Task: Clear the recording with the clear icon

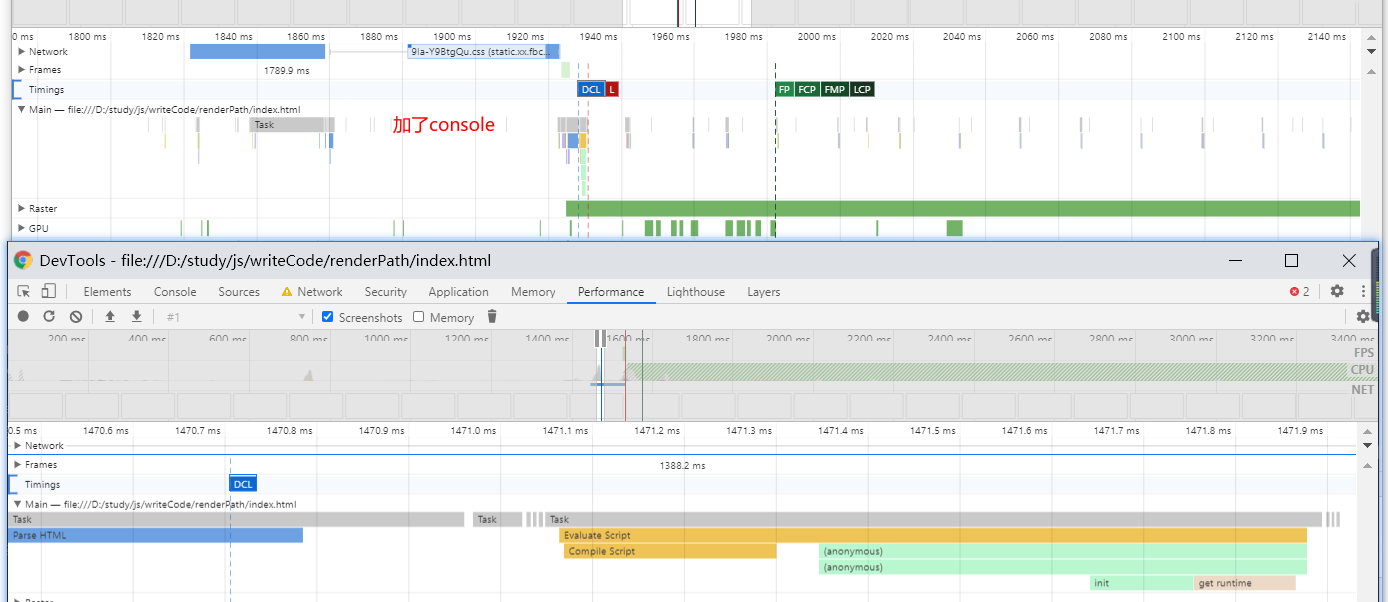Action: pos(76,317)
